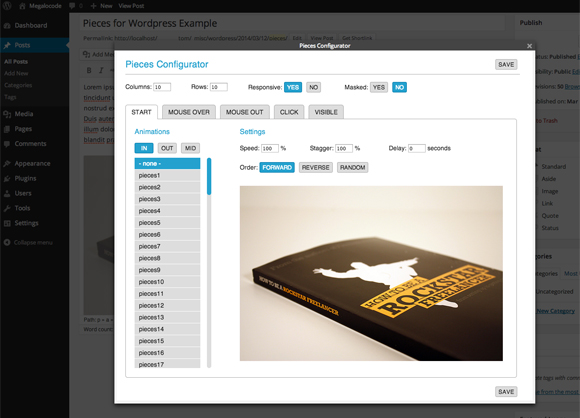
Task: Switch to the CLICK tab
Action: click(289, 112)
